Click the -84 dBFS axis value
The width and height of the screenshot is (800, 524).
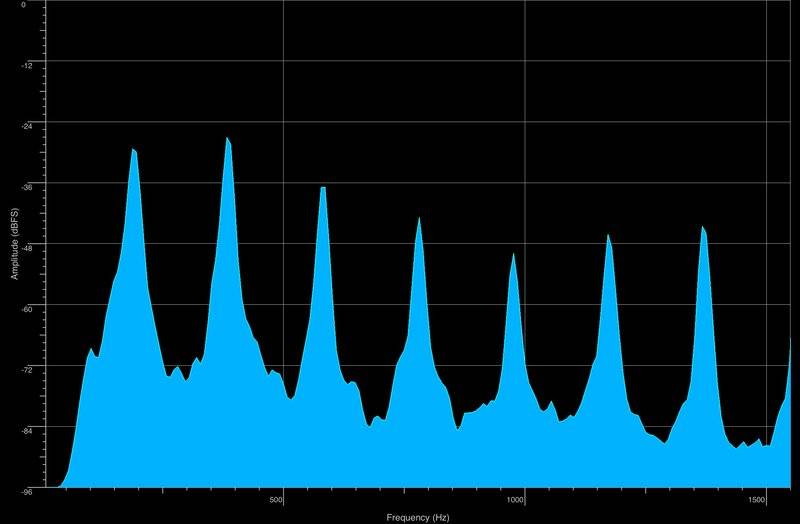click(x=27, y=431)
